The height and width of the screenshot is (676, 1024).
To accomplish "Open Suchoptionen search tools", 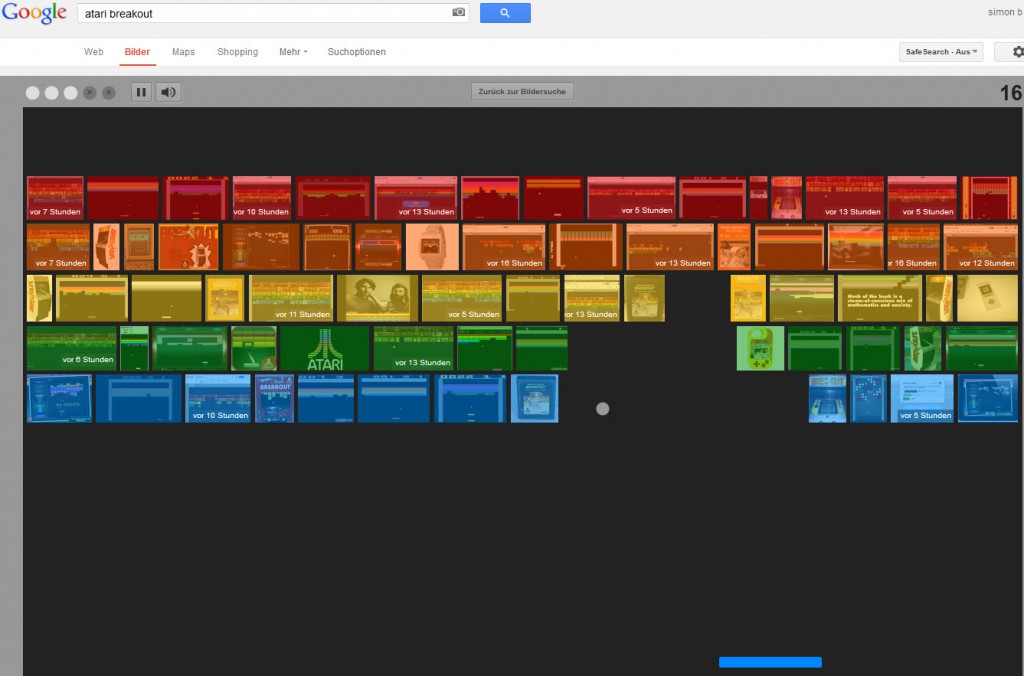I will coord(356,52).
